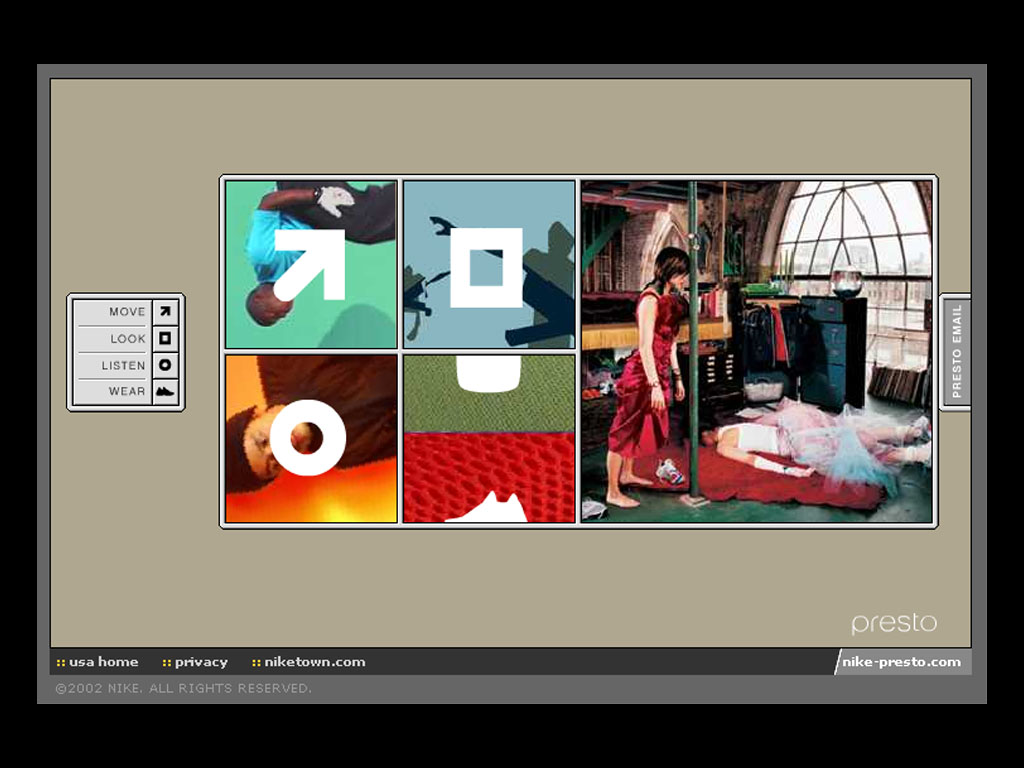Select the MOVE menu label
Viewport: 1024px width, 768px height.
(127, 312)
